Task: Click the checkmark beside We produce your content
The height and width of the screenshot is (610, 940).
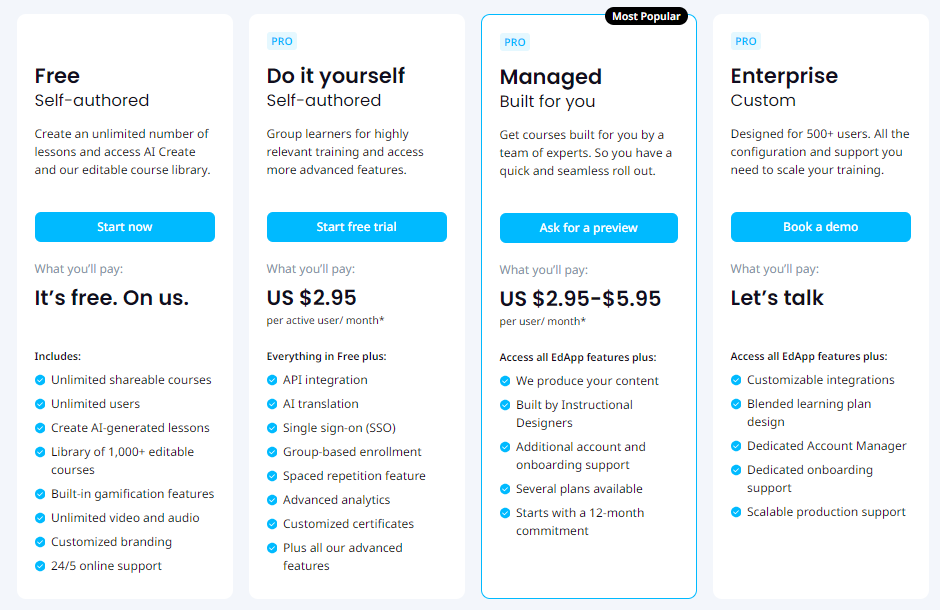Action: tap(505, 381)
